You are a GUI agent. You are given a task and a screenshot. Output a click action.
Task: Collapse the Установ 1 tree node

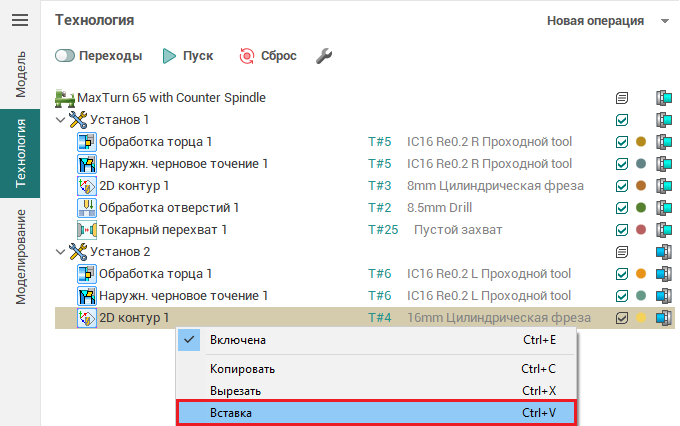click(x=60, y=120)
